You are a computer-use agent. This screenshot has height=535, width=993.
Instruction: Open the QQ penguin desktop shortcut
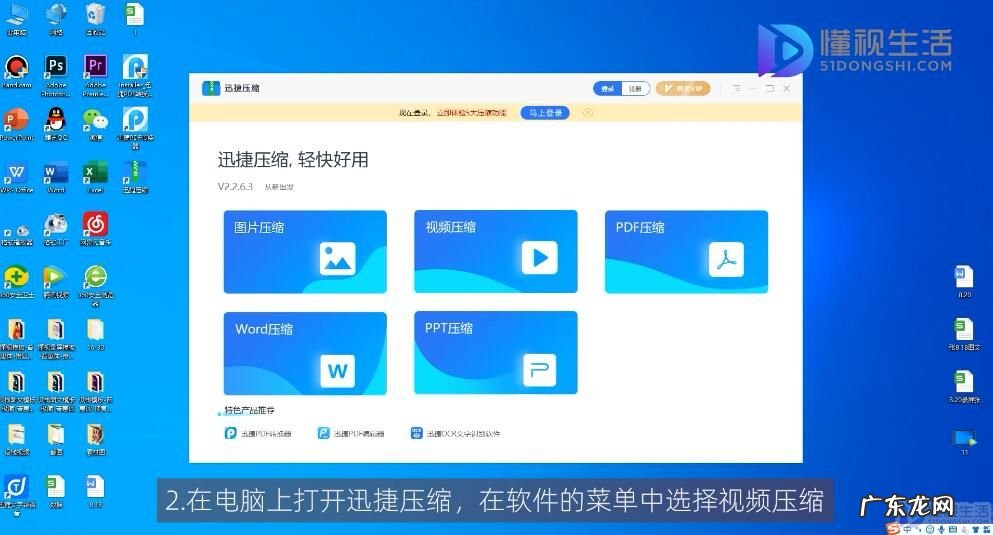pos(56,123)
